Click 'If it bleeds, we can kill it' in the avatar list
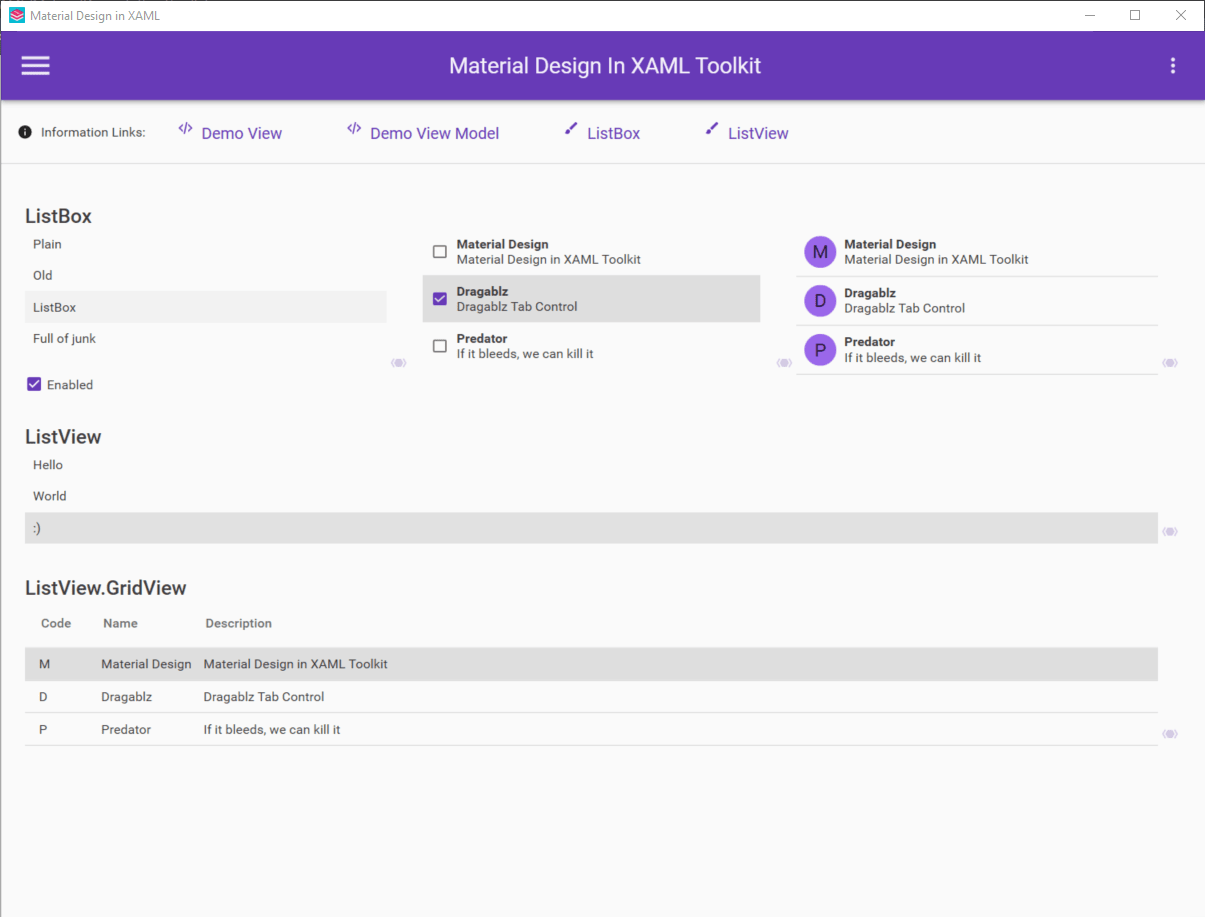Screen dimensions: 1205x917 tap(913, 357)
